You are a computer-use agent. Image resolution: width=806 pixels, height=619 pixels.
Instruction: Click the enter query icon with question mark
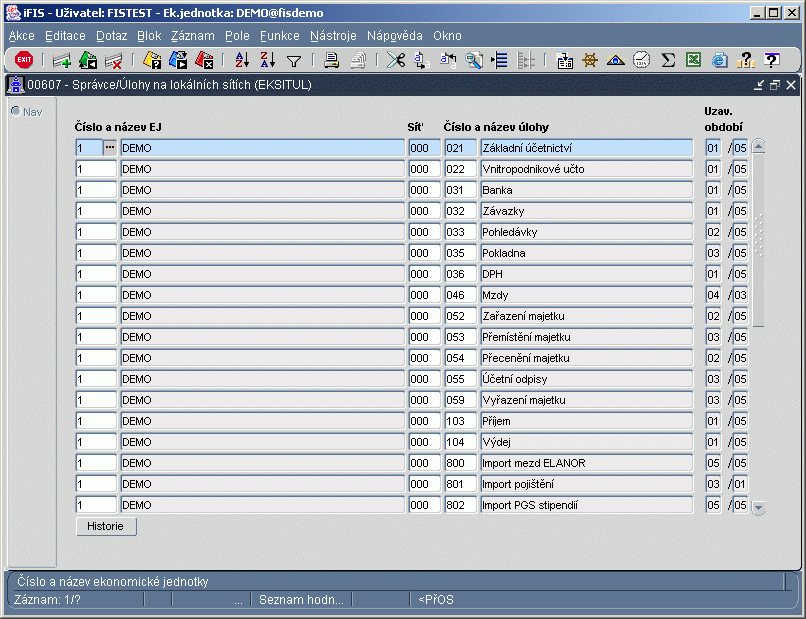(152, 61)
